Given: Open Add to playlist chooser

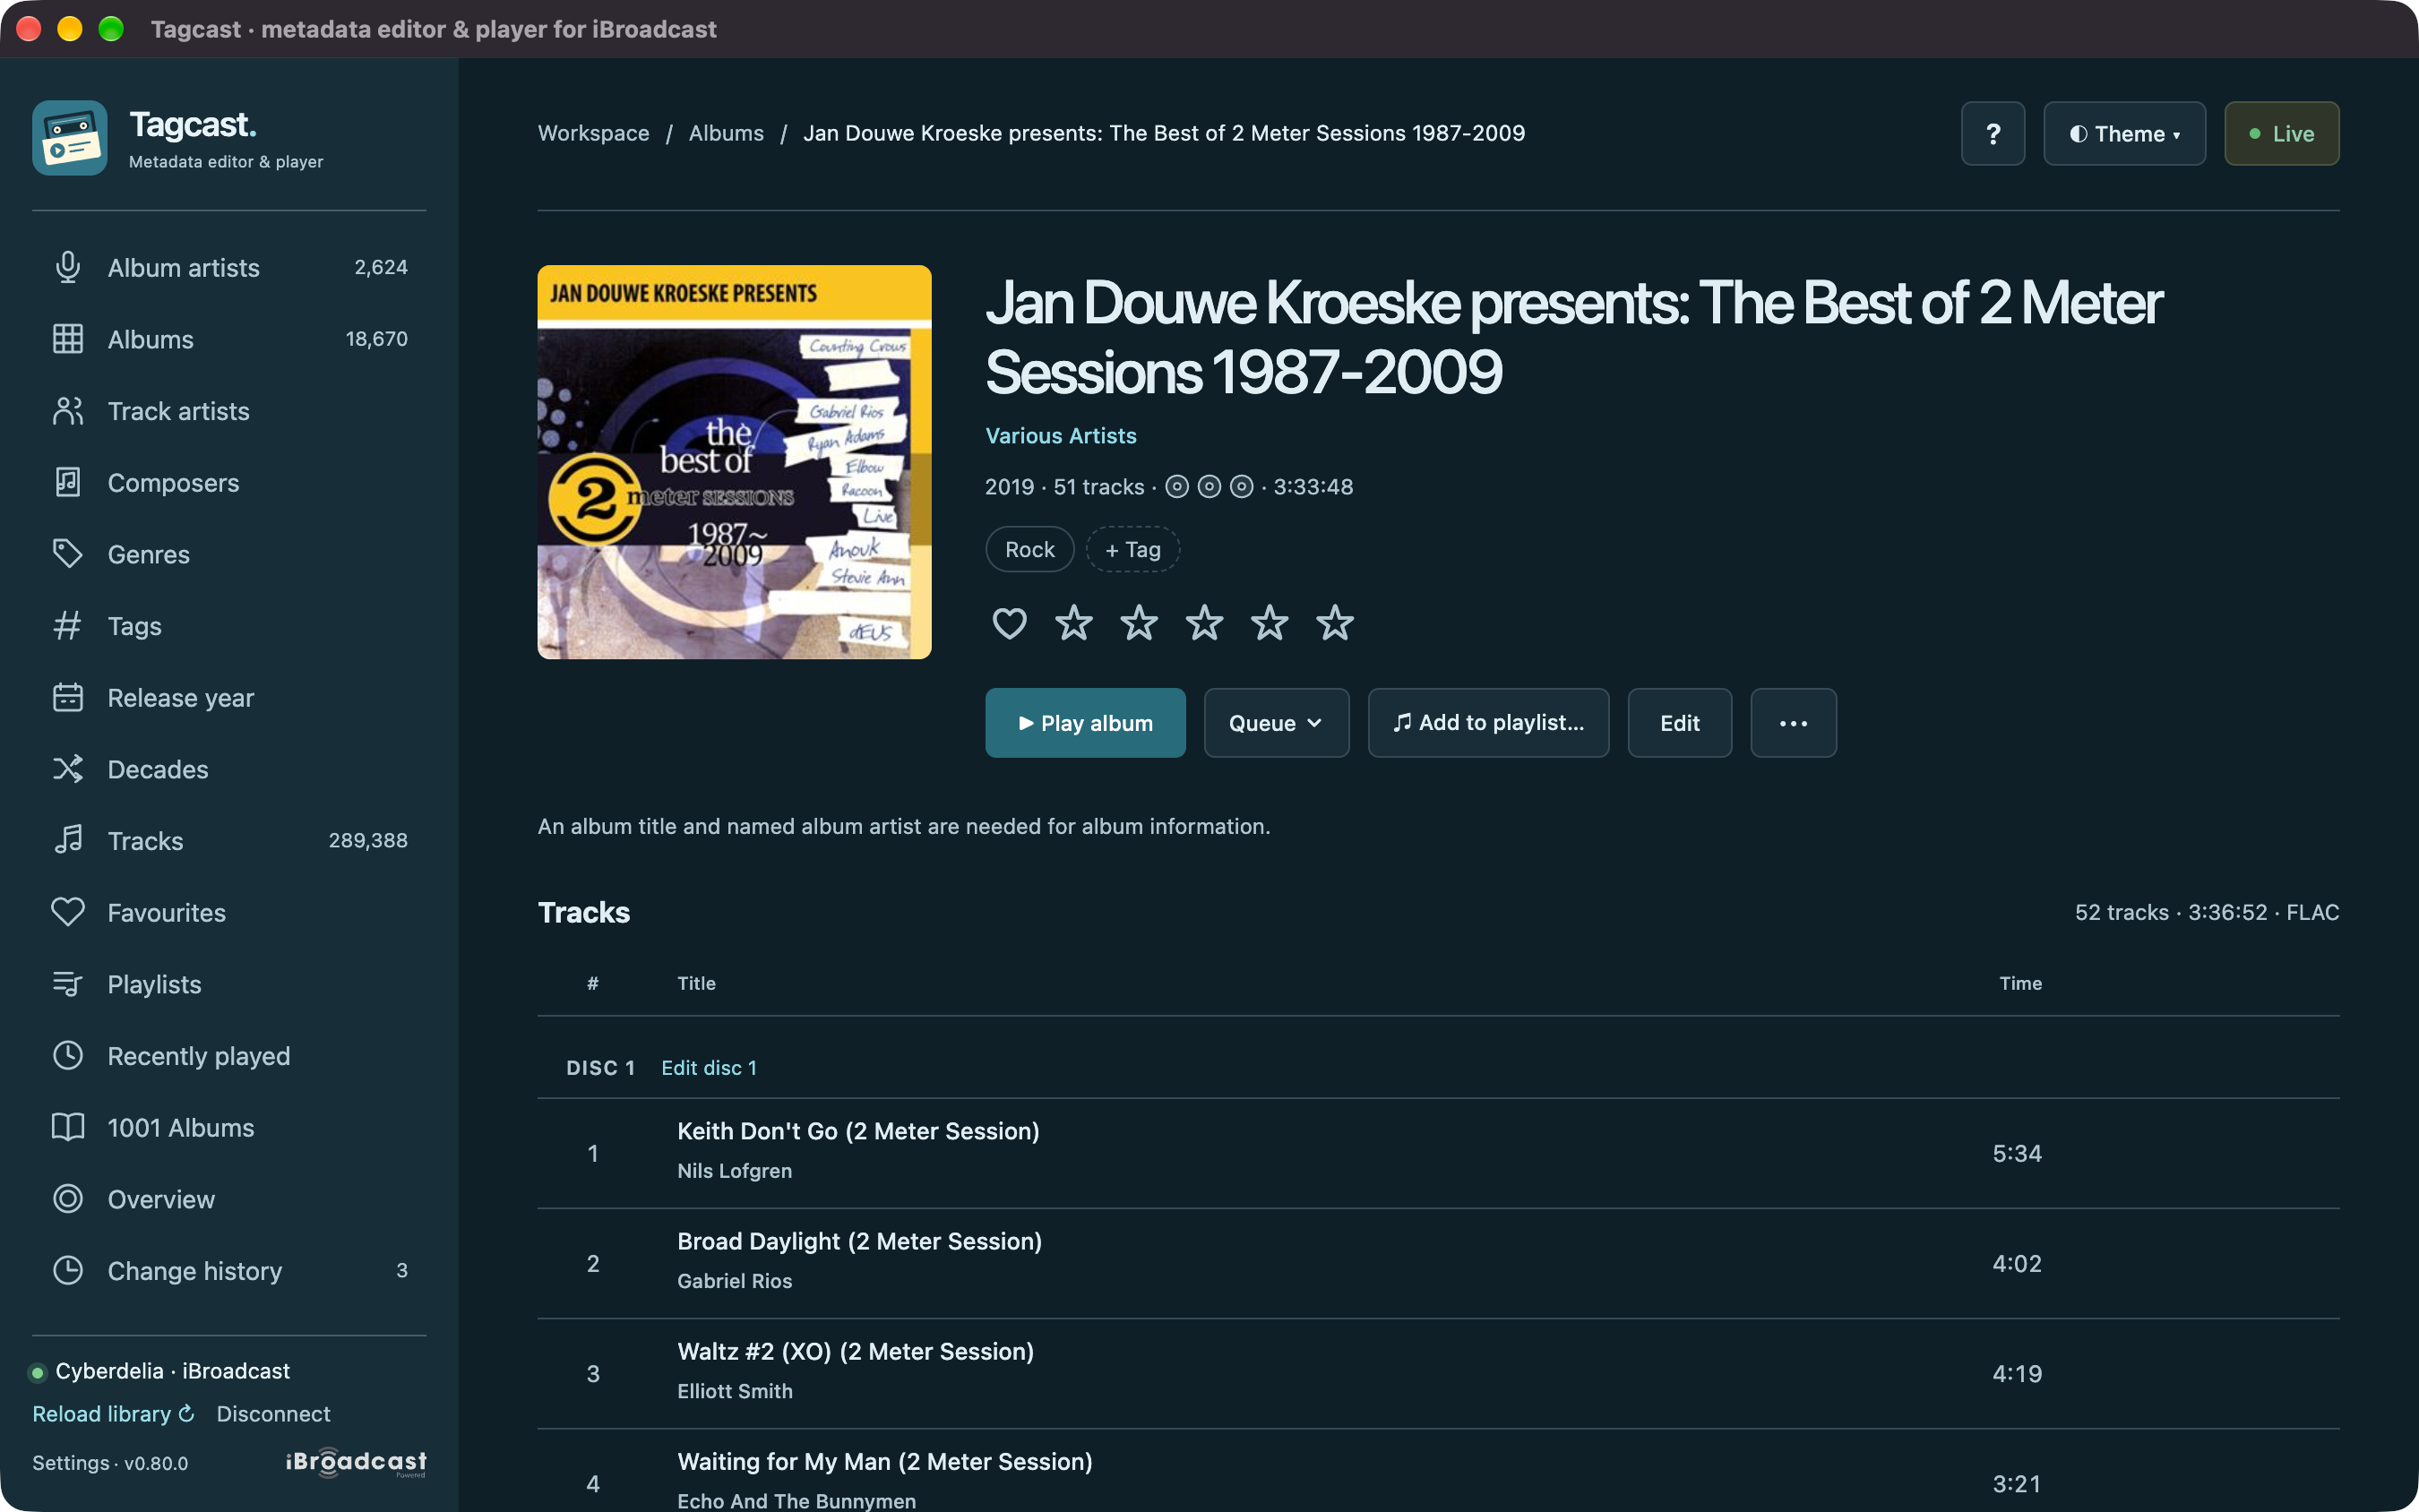Looking at the screenshot, I should click(x=1488, y=722).
